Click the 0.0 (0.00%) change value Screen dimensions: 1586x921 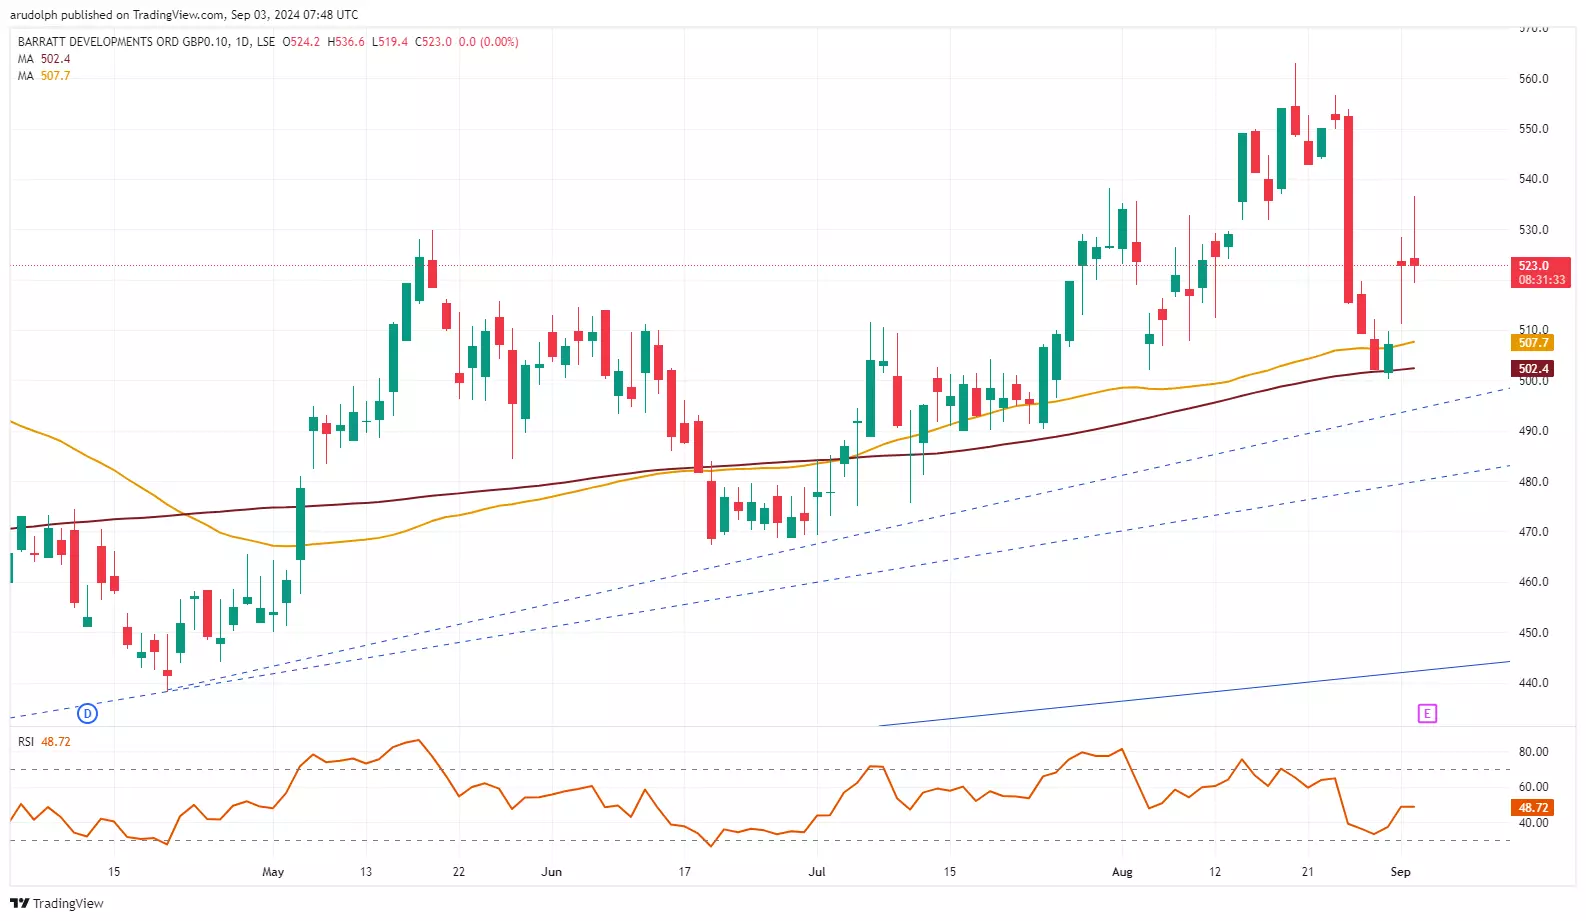click(x=488, y=42)
